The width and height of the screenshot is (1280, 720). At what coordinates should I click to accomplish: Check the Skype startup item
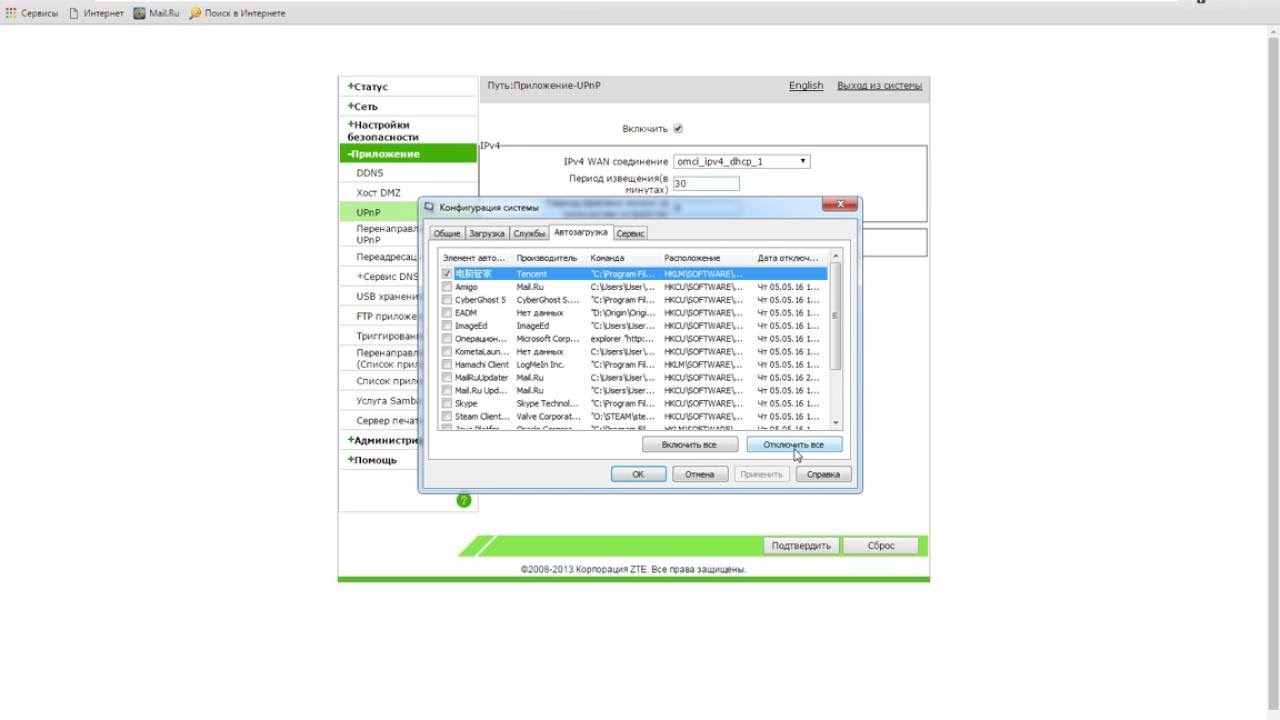point(447,404)
